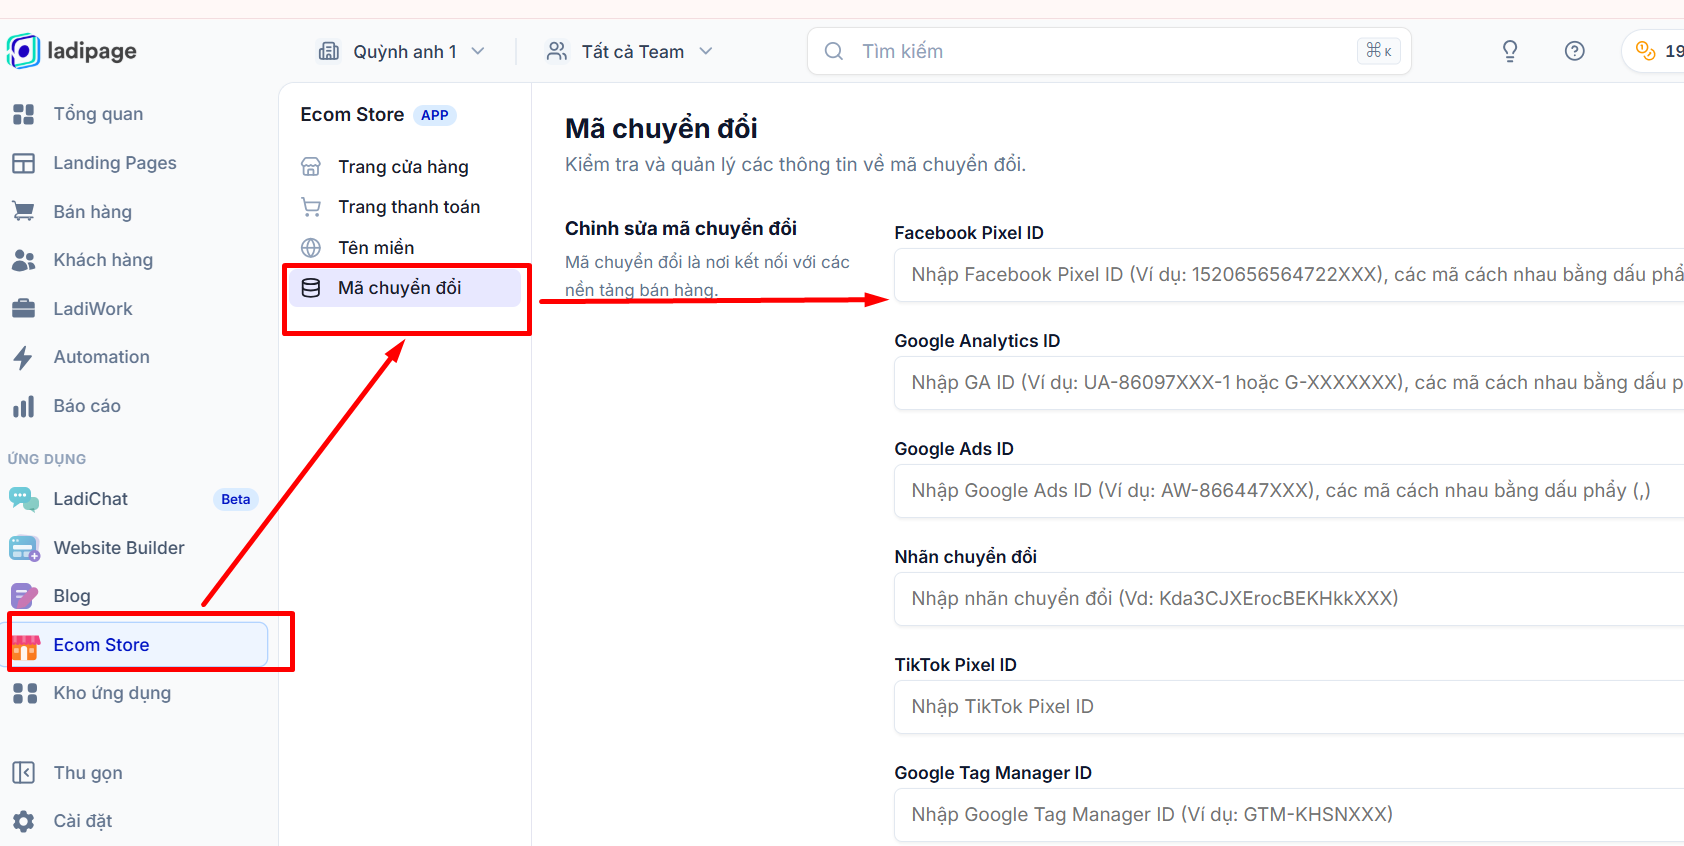Viewport: 1684px width, 846px height.
Task: Click the Mã chuyển đổi database icon
Action: point(311,288)
